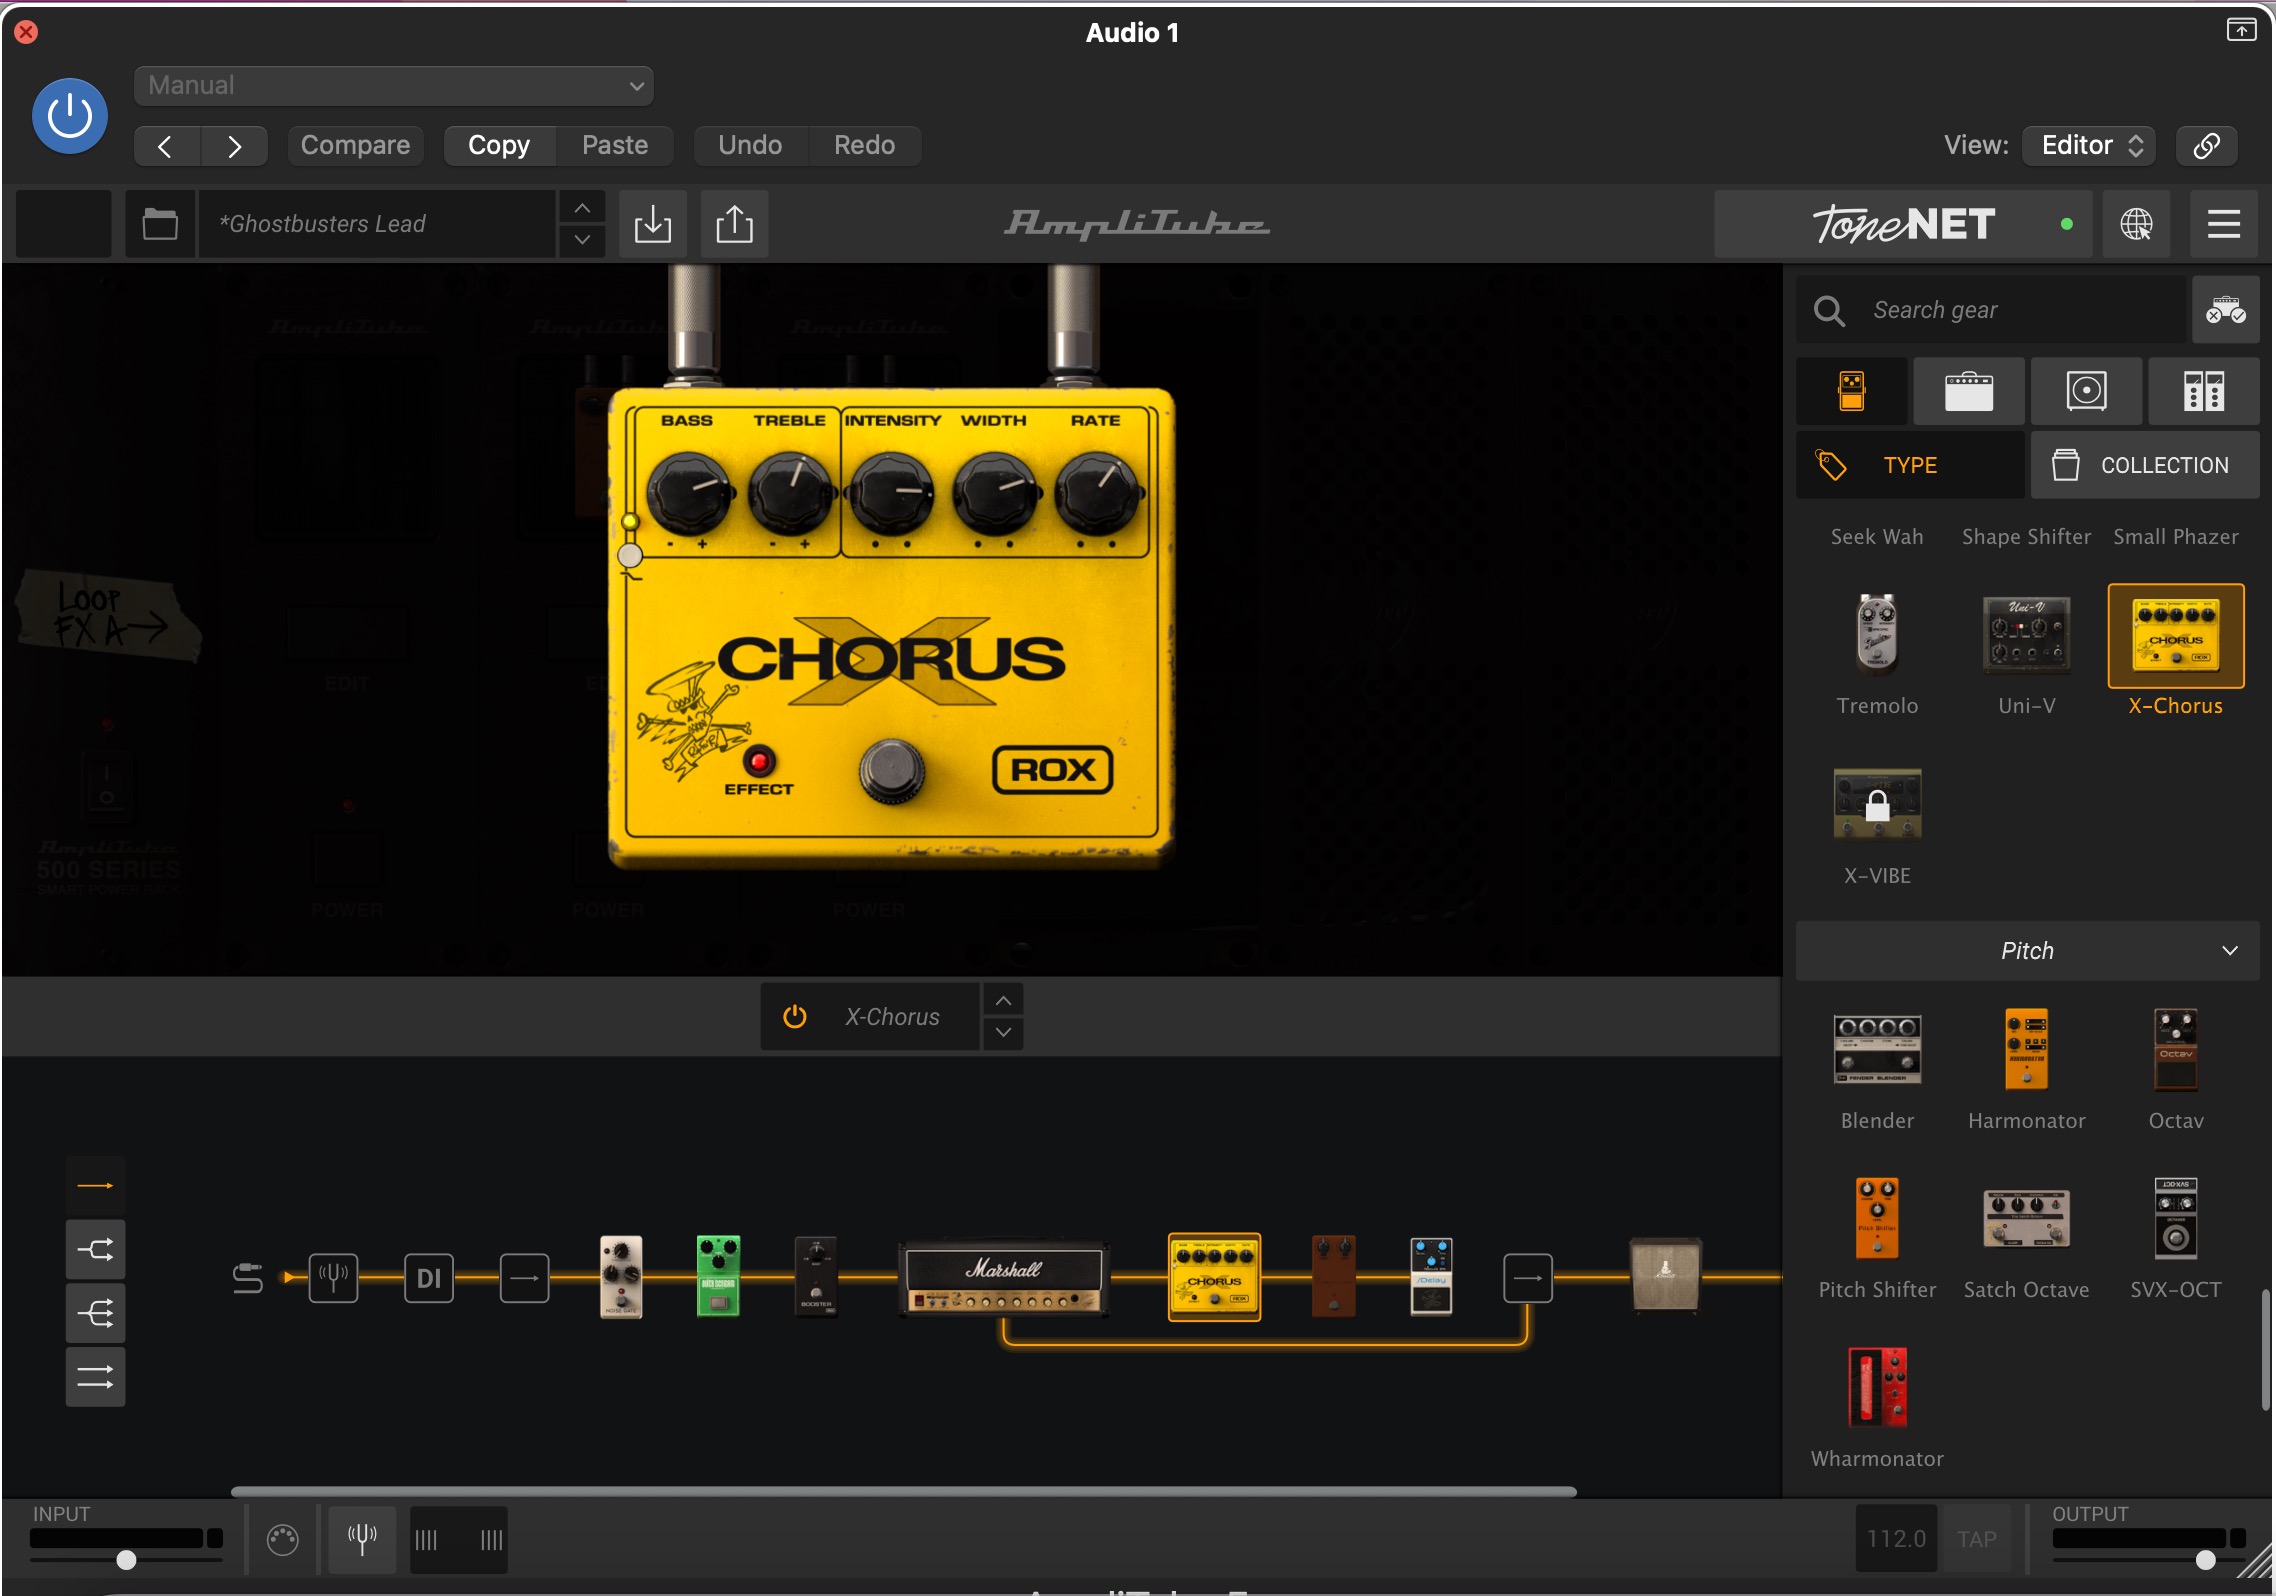Select the Cabinet gear category
Screen dimensions: 2276x1596
(x=2087, y=391)
